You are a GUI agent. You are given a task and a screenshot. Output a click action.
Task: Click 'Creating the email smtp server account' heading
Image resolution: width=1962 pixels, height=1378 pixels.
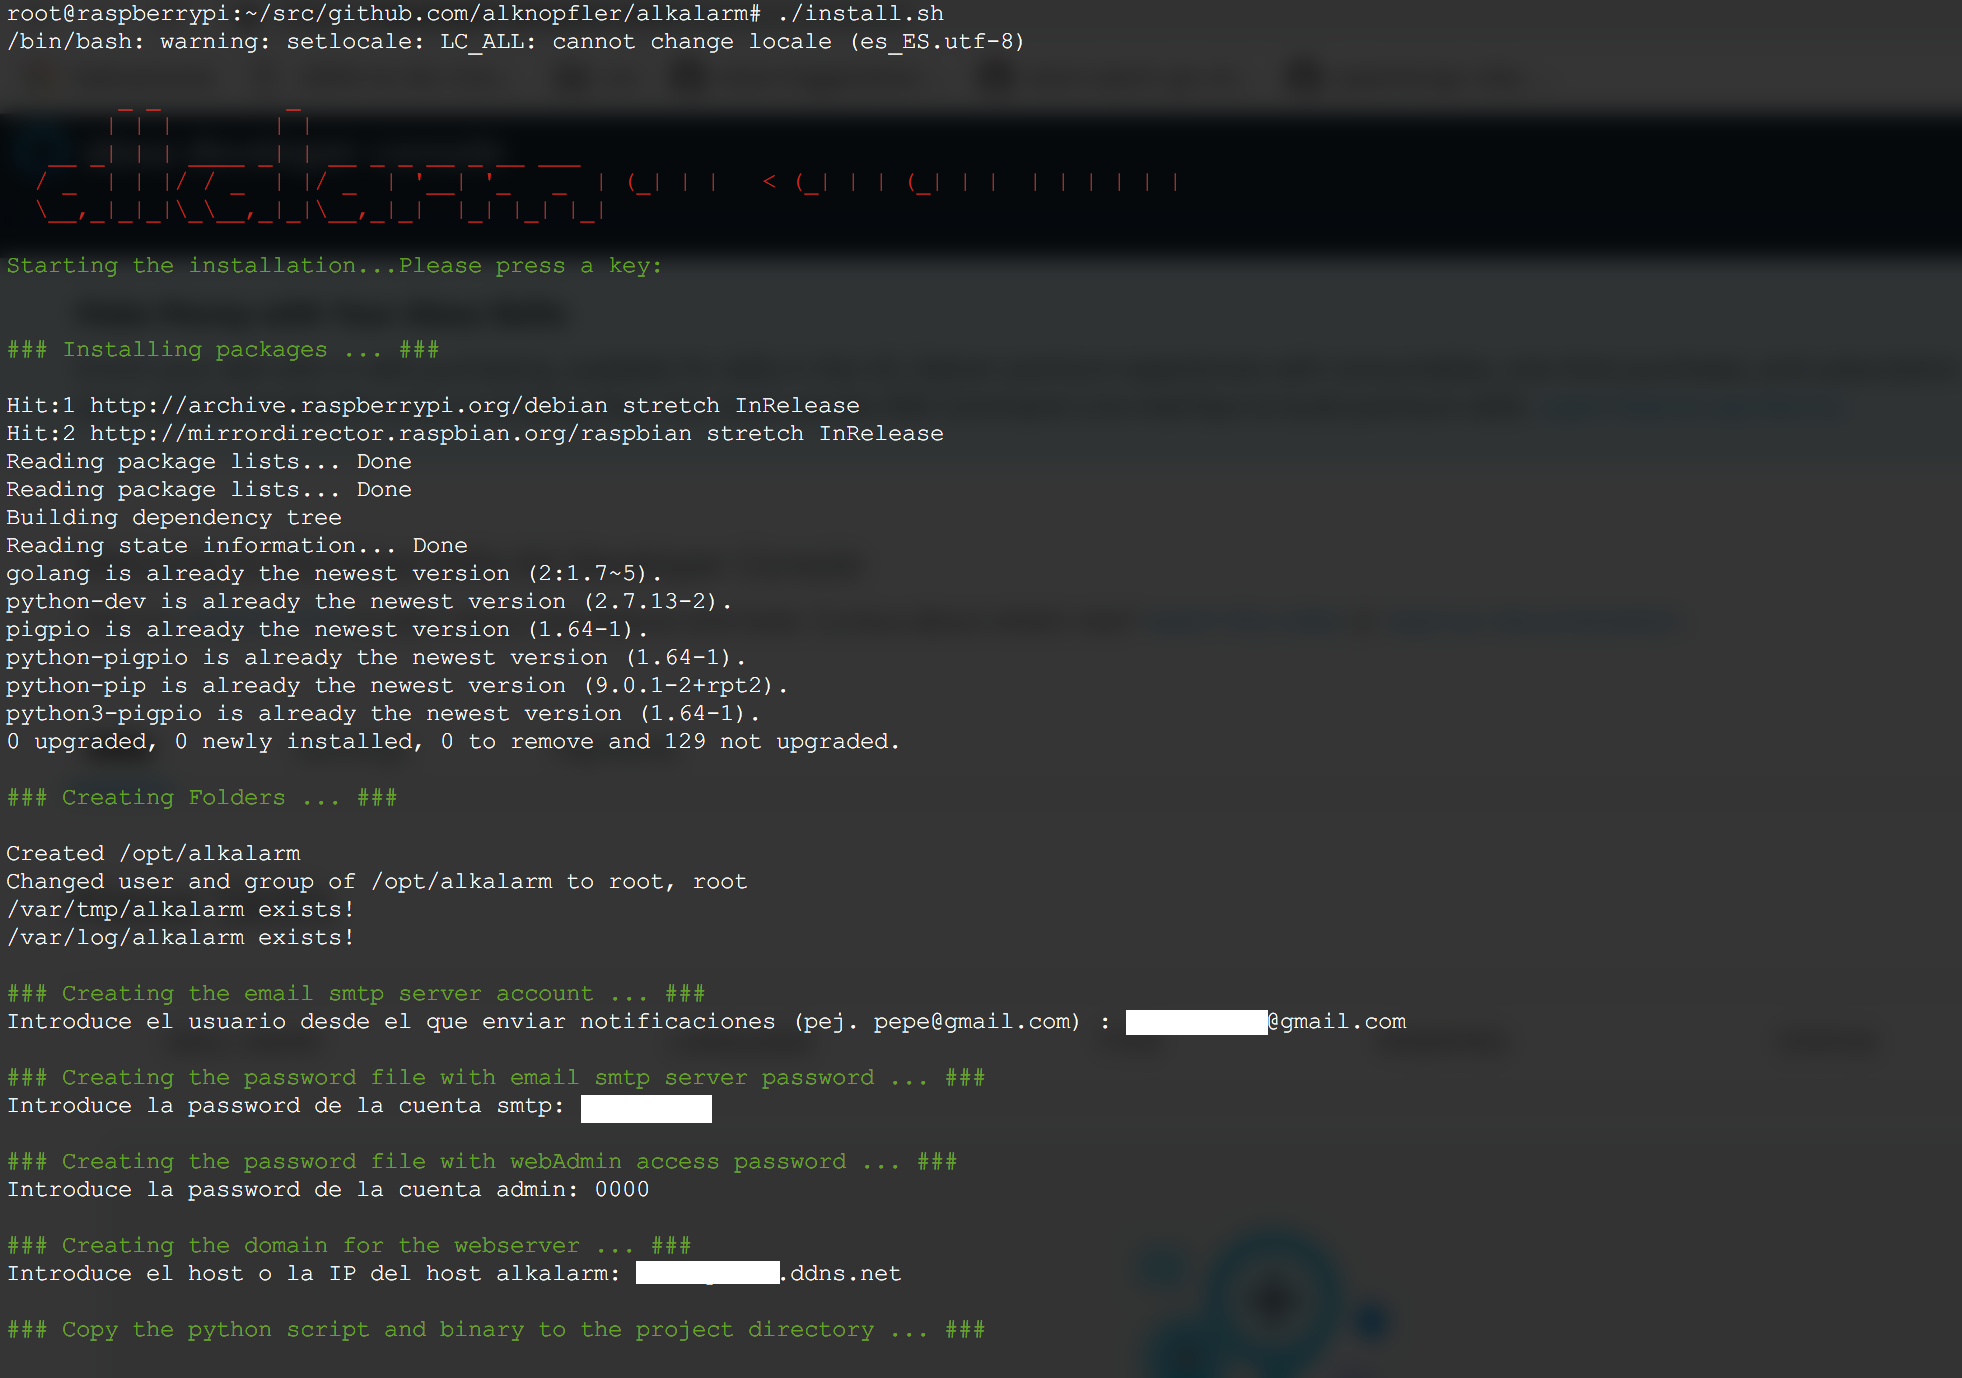[356, 994]
